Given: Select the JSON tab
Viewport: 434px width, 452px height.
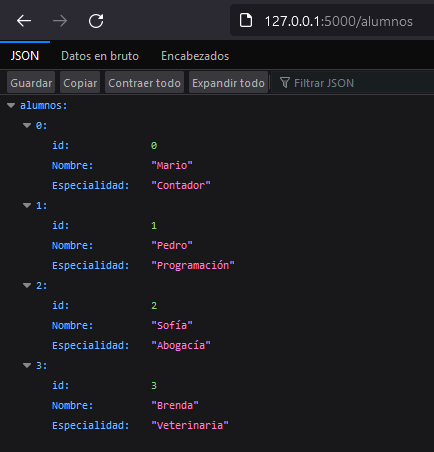Looking at the screenshot, I should (x=25, y=56).
